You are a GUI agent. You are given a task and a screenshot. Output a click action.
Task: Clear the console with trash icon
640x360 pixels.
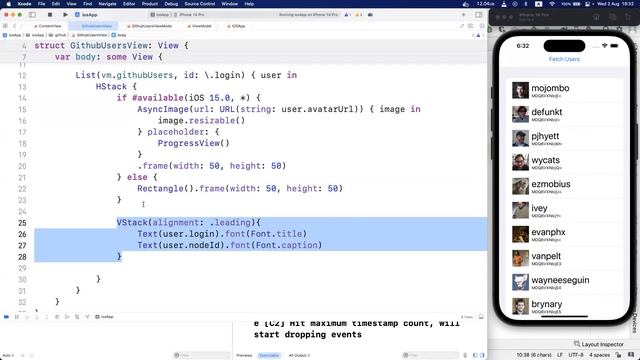pos(465,355)
